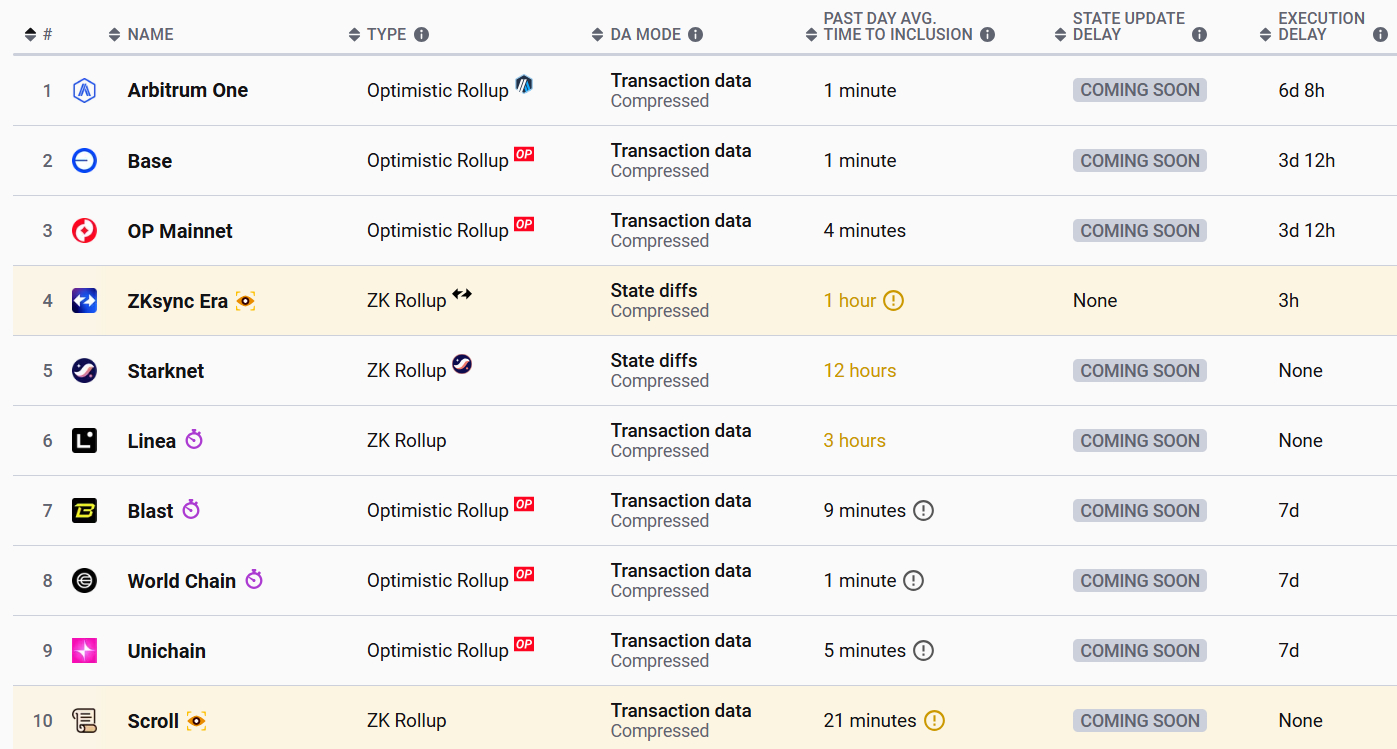Click Scroll's 21 minutes warning icon
This screenshot has width=1397, height=749.
point(934,720)
